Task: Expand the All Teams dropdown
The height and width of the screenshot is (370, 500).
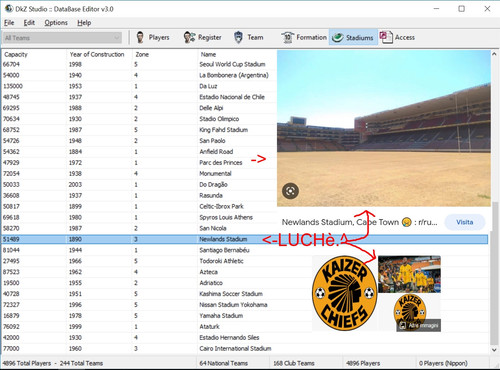Action: pyautogui.click(x=62, y=38)
